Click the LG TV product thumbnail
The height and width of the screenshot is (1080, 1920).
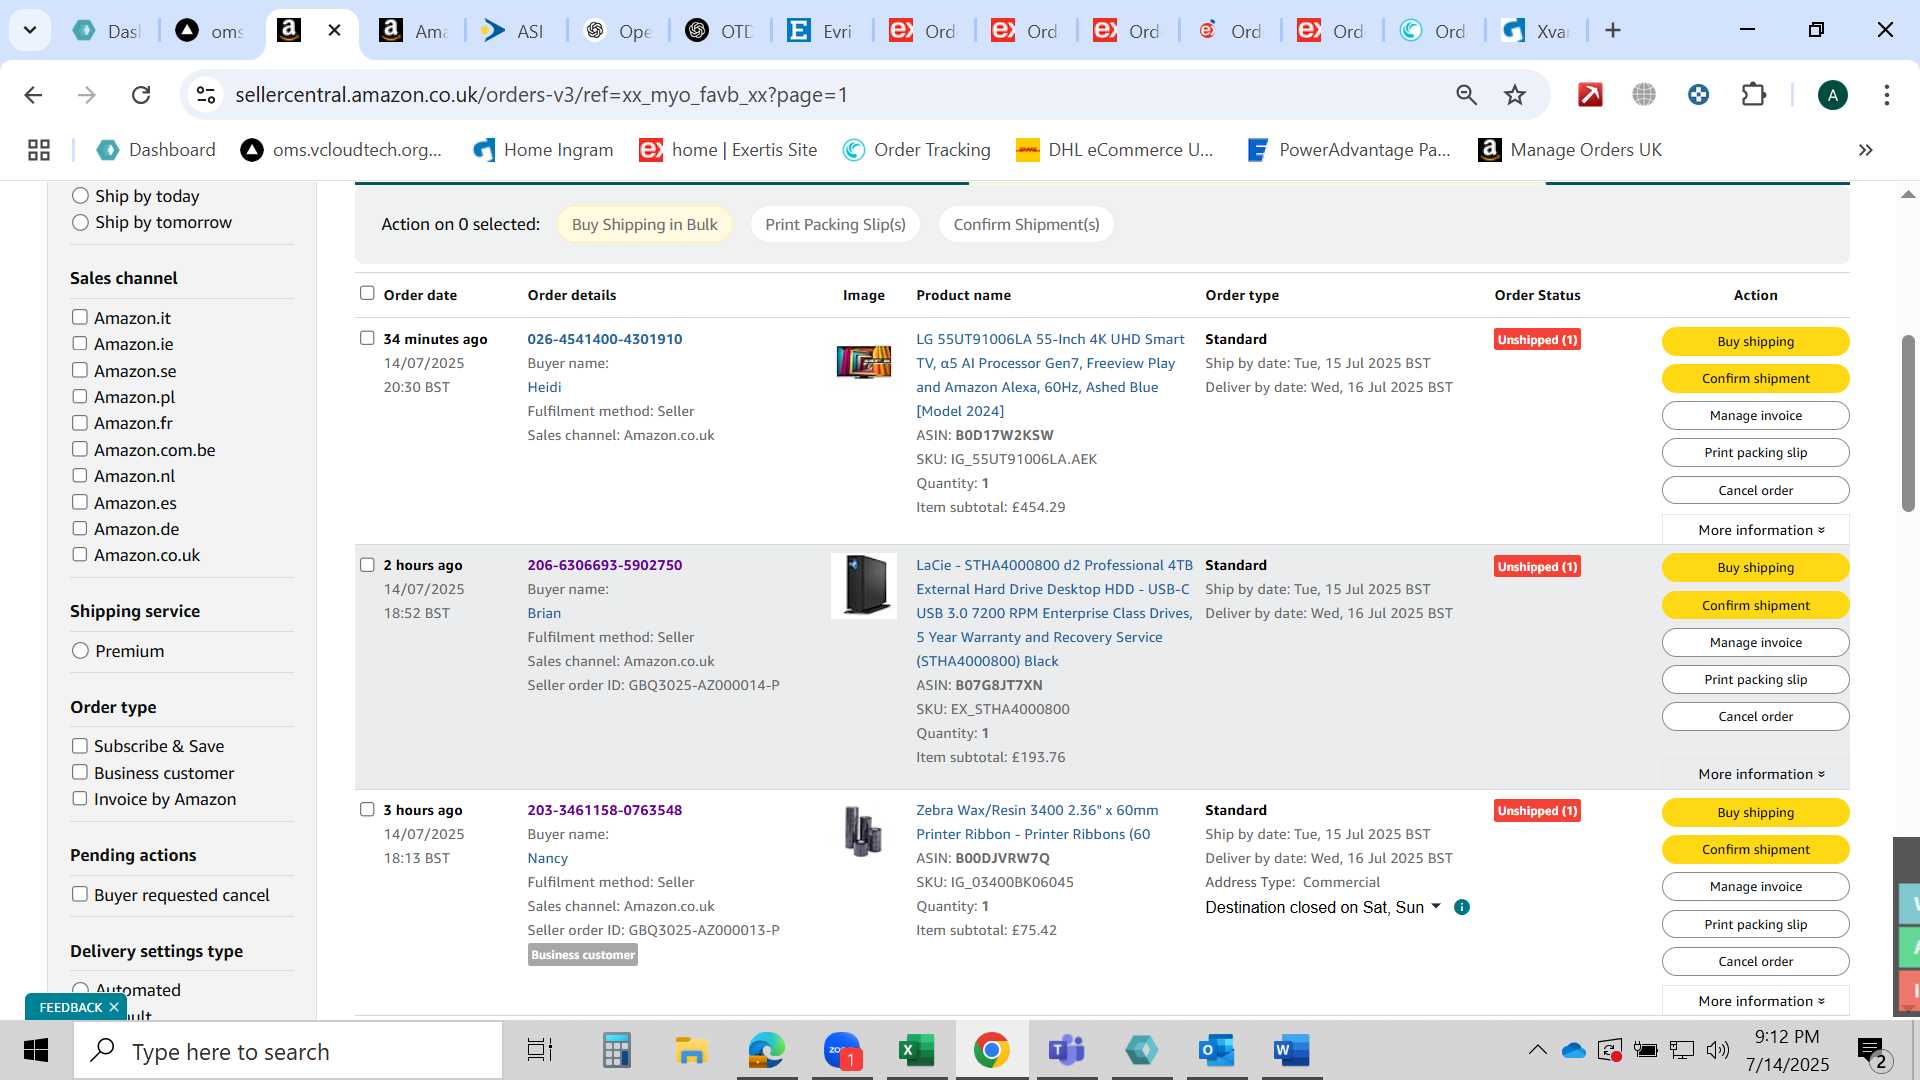pyautogui.click(x=863, y=361)
